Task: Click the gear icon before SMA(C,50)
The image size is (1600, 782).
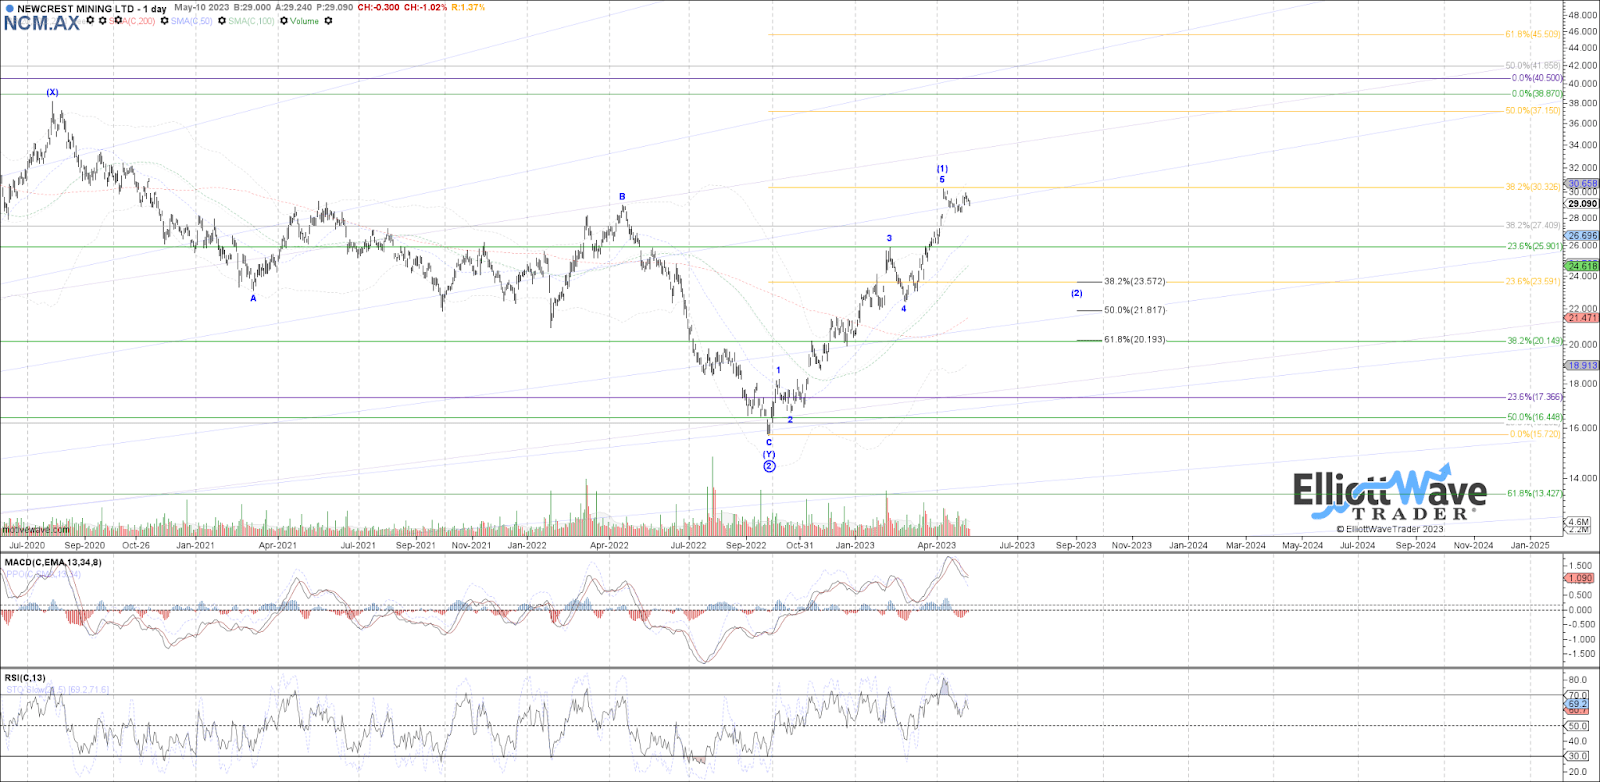Action: point(165,21)
